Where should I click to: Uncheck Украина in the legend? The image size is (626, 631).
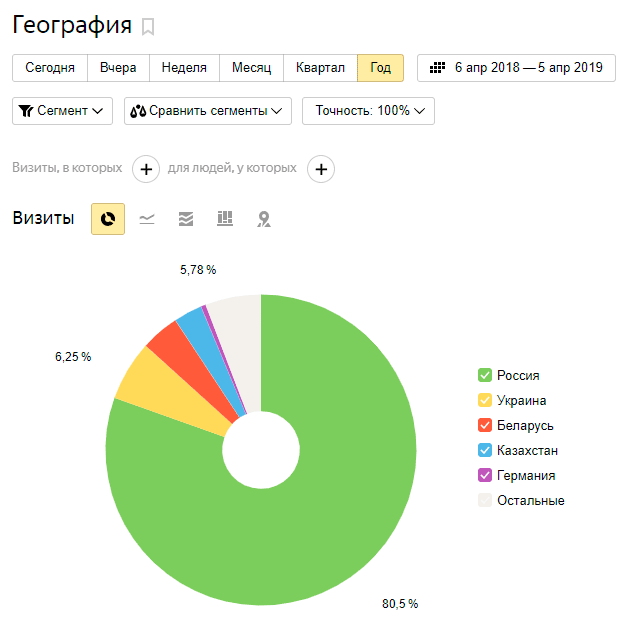point(485,400)
